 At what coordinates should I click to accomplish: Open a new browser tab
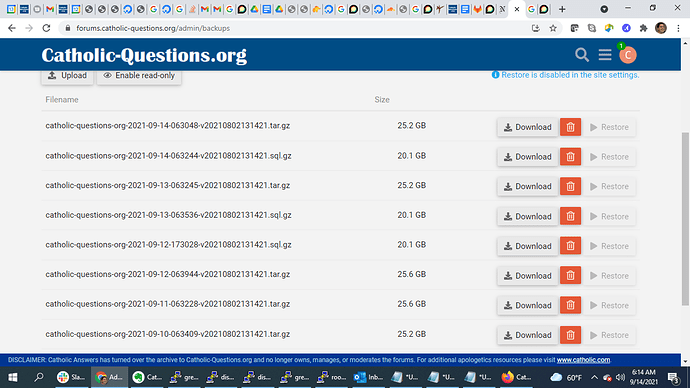[x=562, y=9]
